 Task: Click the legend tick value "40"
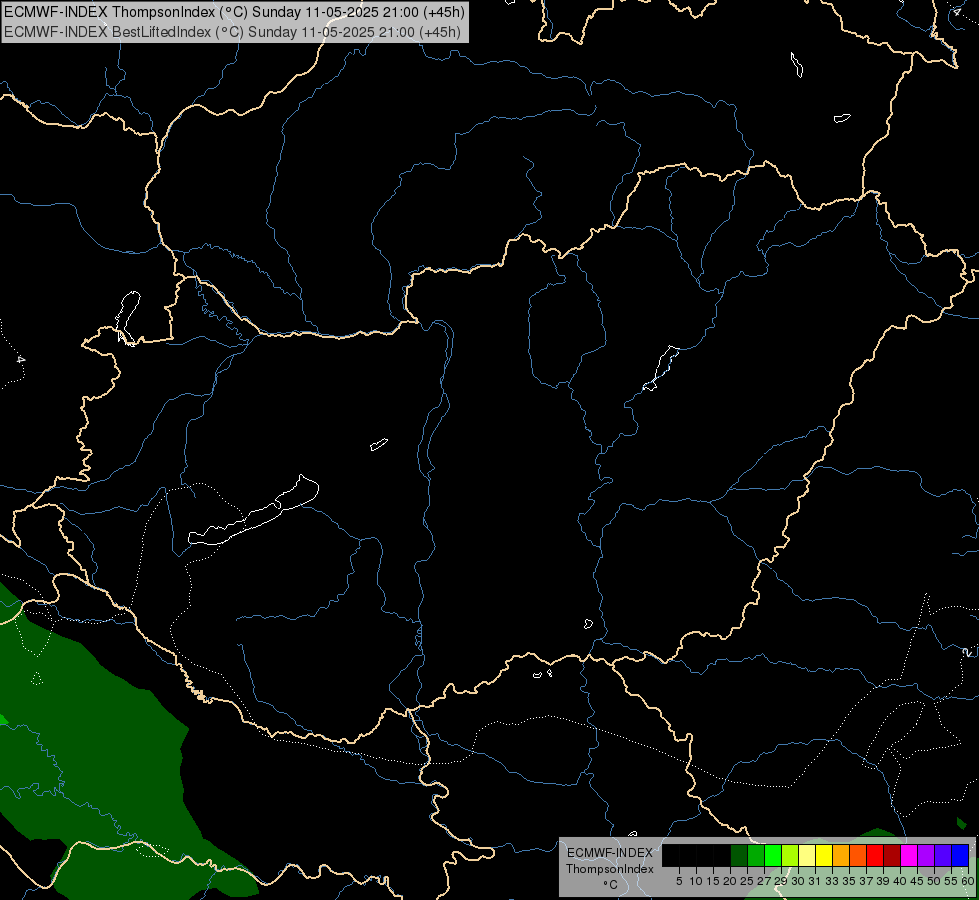click(x=900, y=881)
